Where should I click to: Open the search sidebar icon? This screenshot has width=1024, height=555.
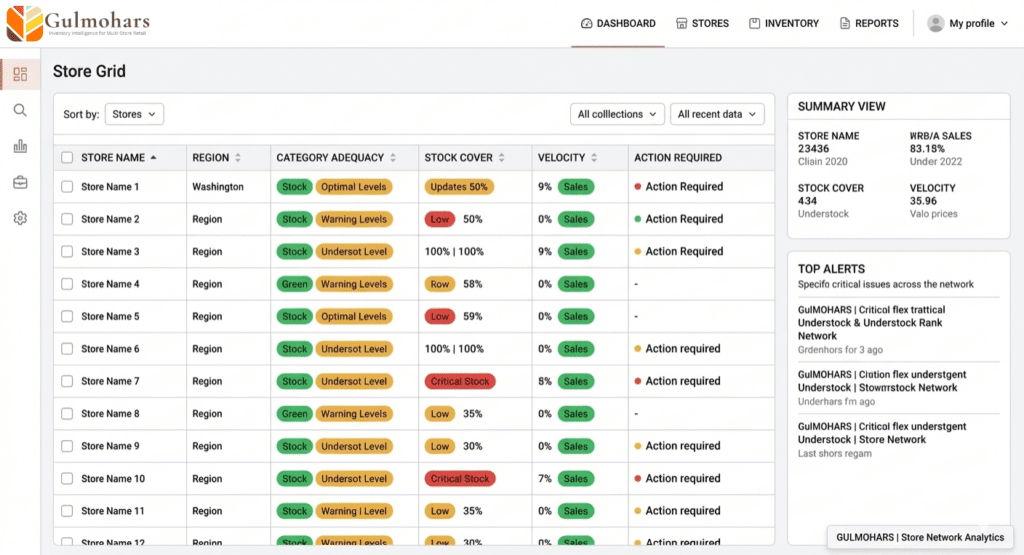click(20, 110)
